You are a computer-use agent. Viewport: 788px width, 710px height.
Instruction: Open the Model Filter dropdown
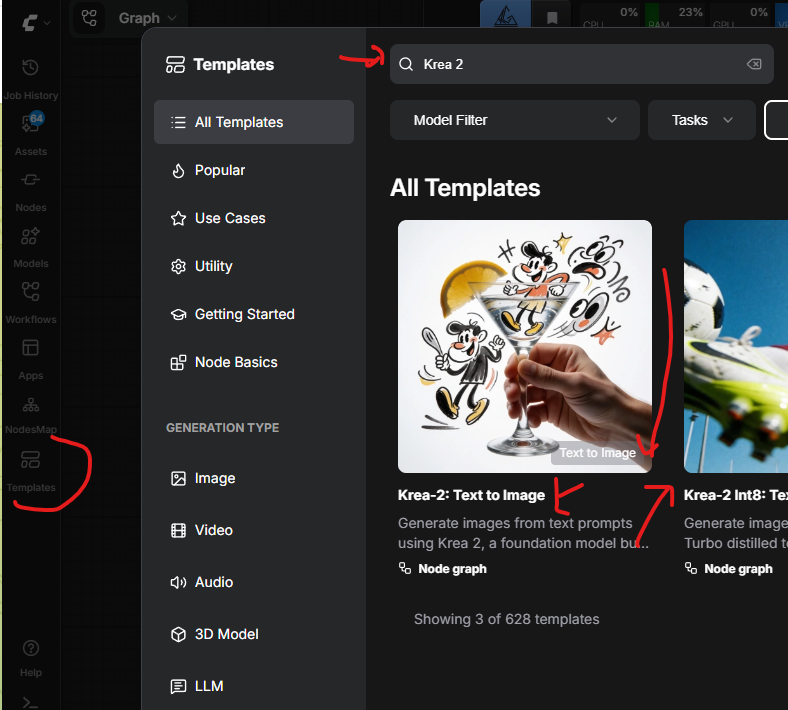[x=515, y=120]
